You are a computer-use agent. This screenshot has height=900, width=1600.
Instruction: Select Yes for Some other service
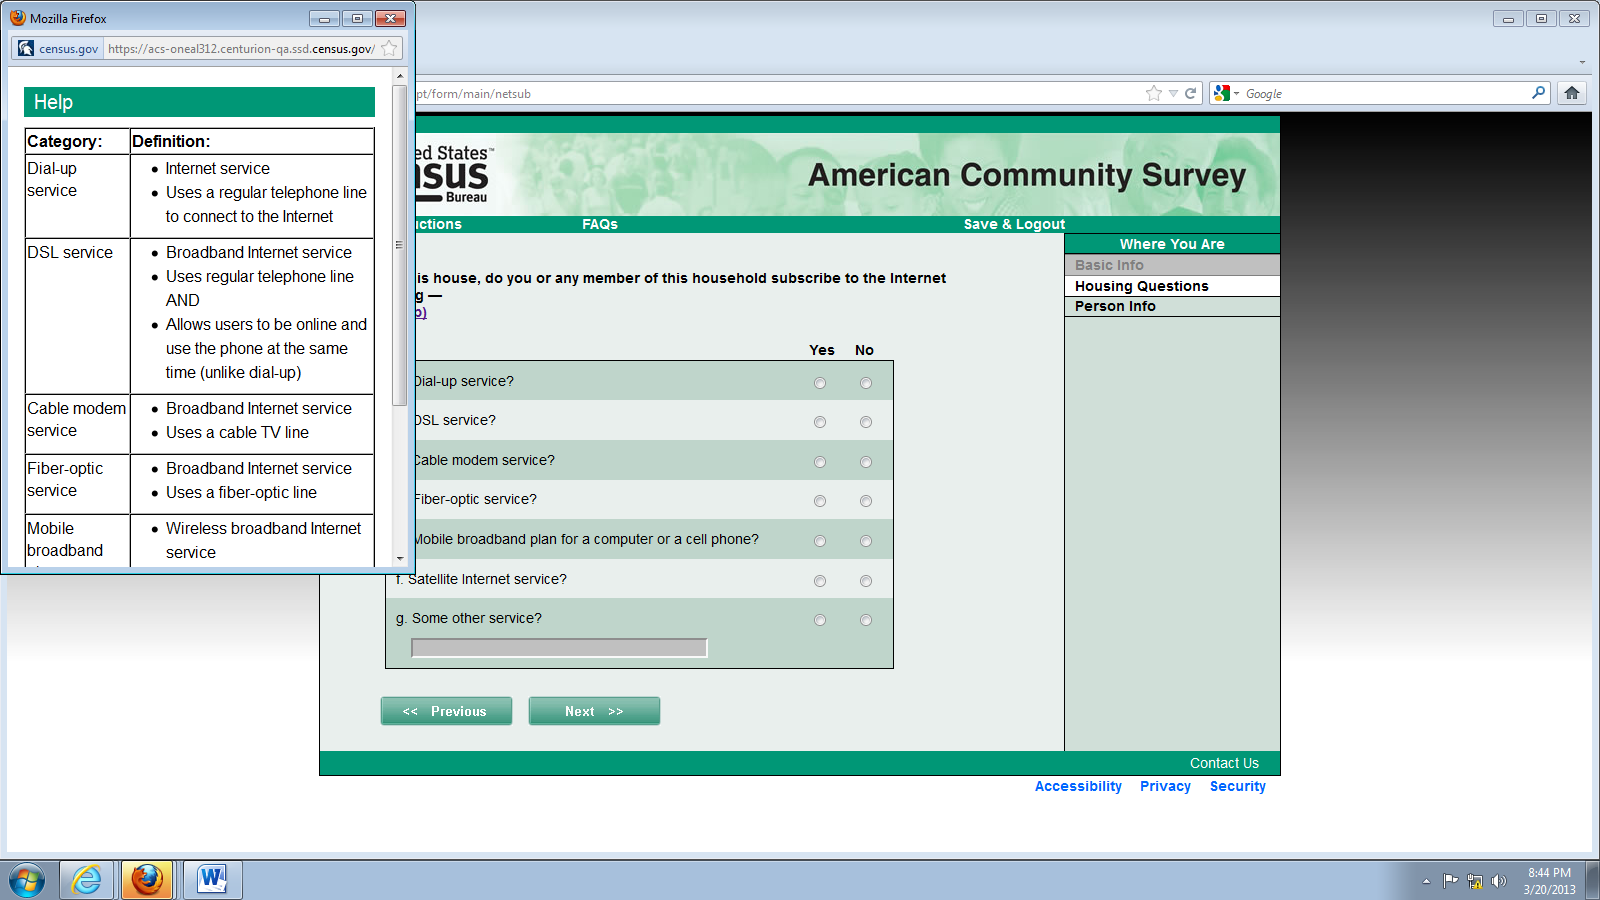(820, 620)
